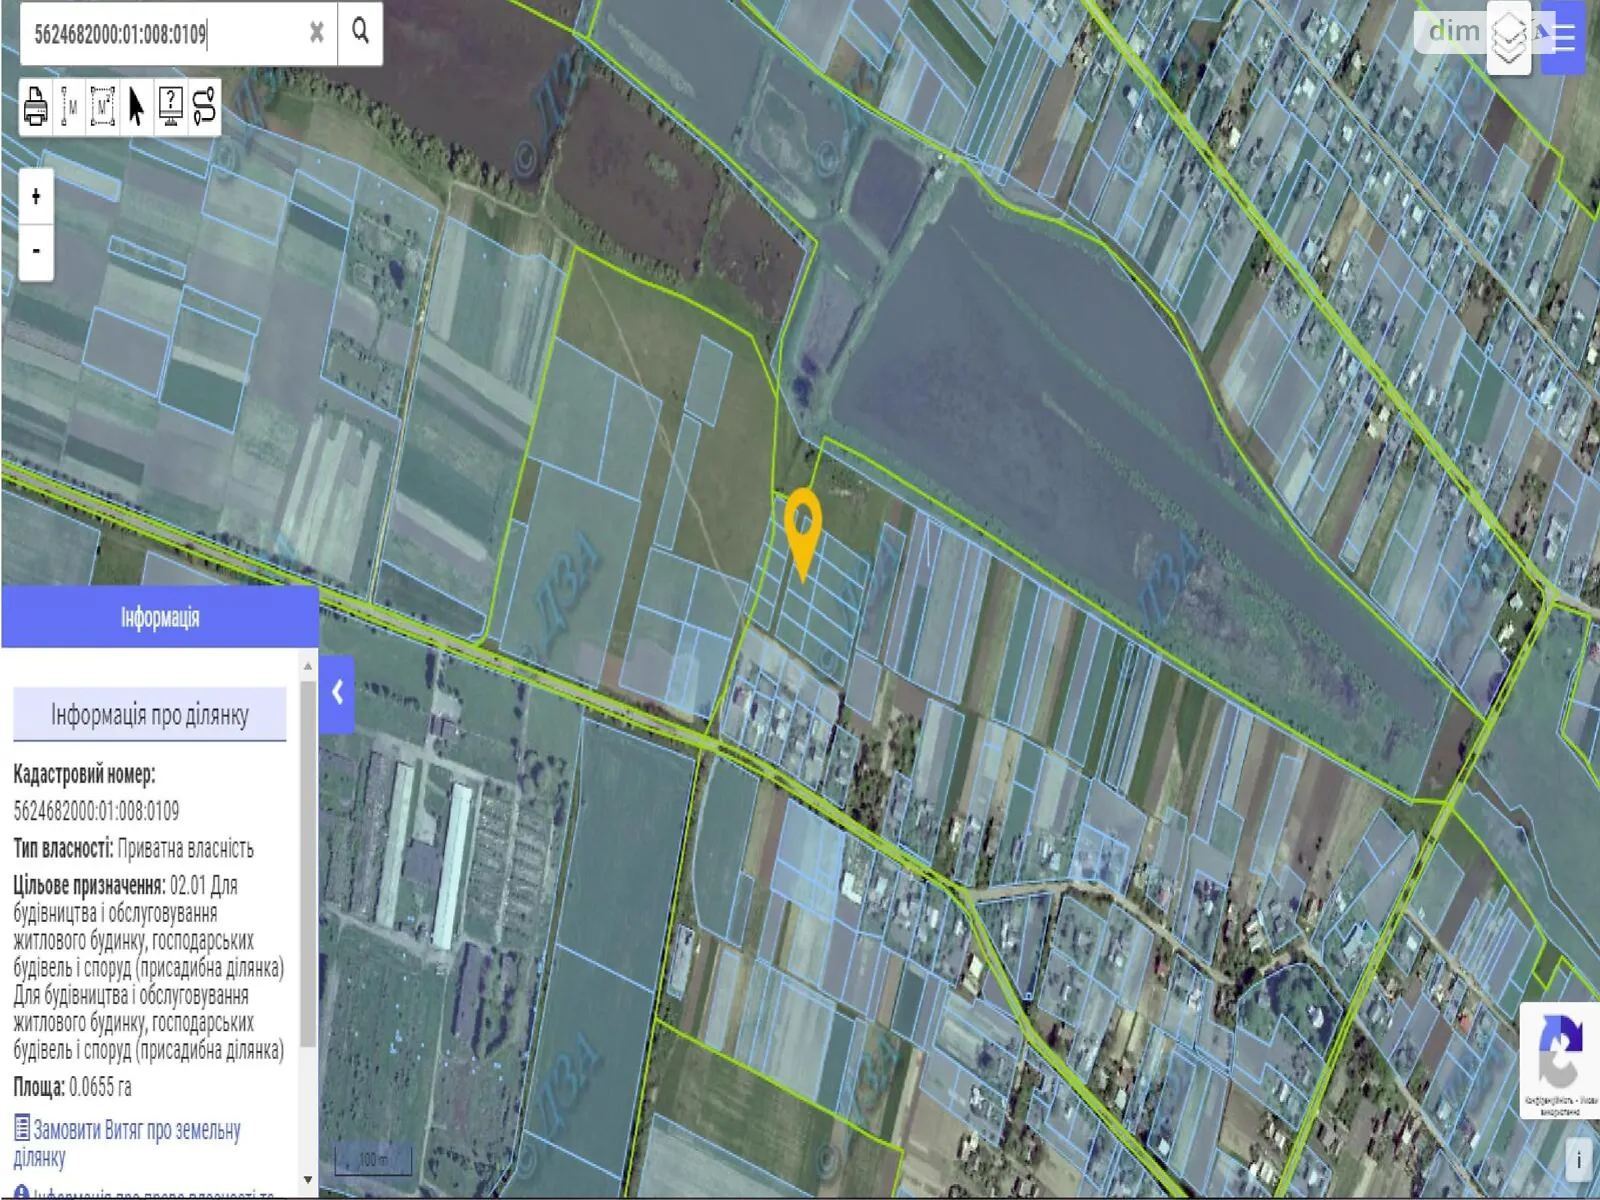
Task: Open the map layers switcher
Action: (x=1509, y=38)
